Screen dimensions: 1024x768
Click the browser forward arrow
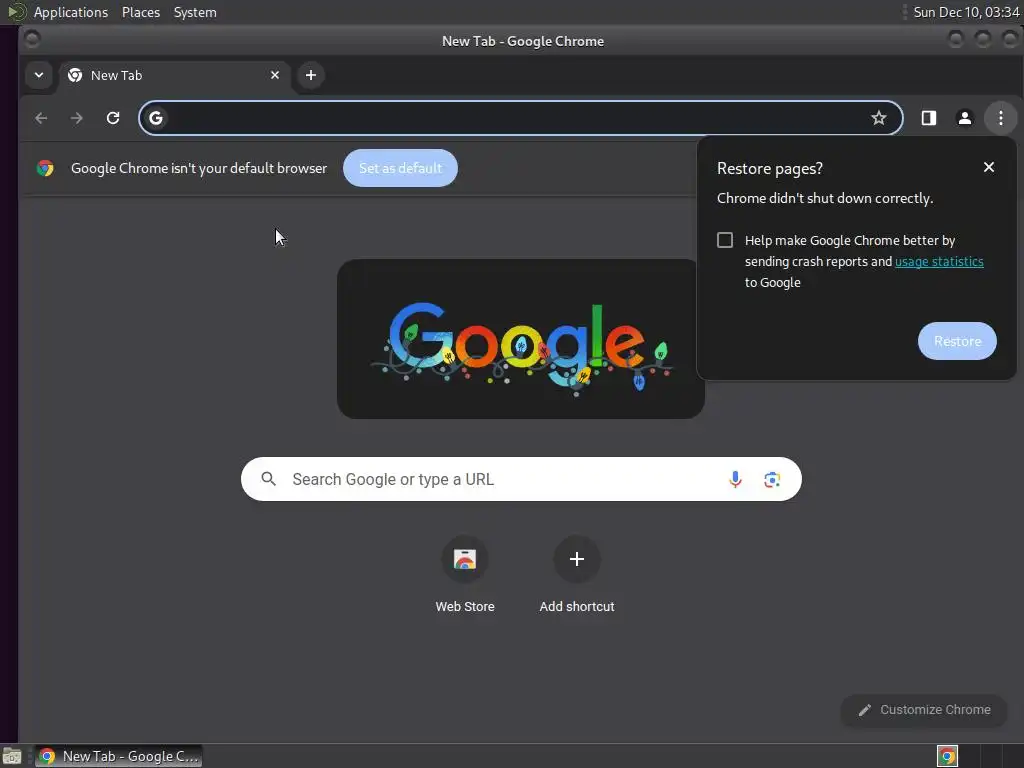click(76, 118)
